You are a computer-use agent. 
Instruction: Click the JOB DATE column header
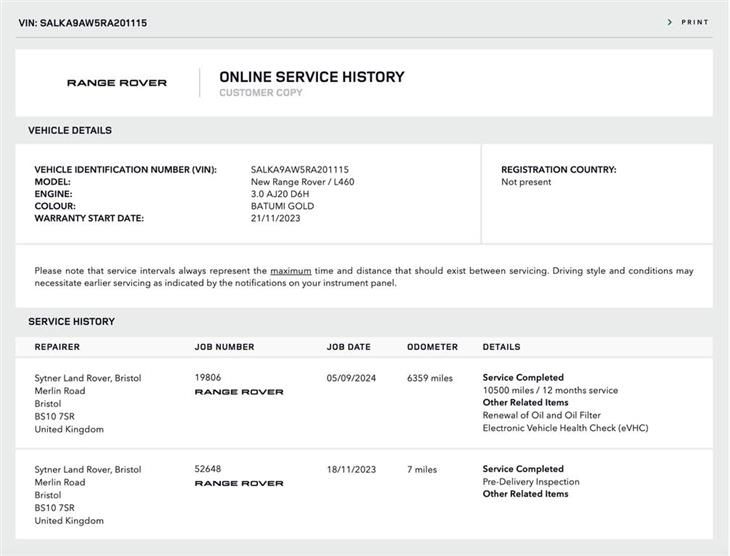349,347
